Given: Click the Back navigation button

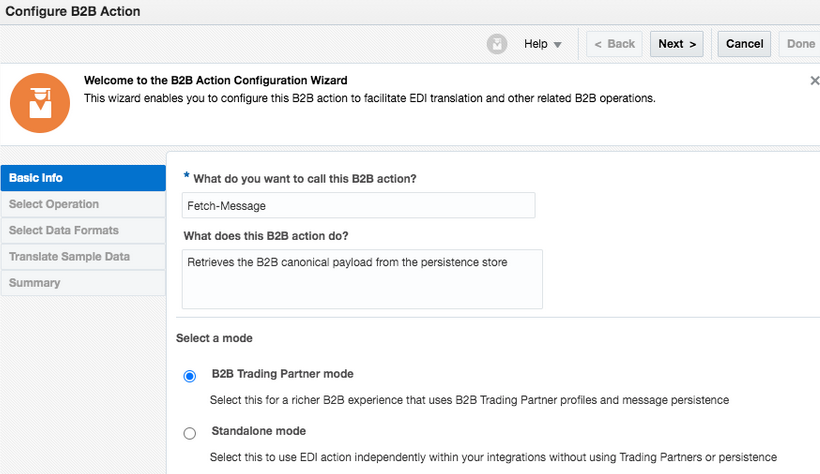Looking at the screenshot, I should tap(614, 44).
